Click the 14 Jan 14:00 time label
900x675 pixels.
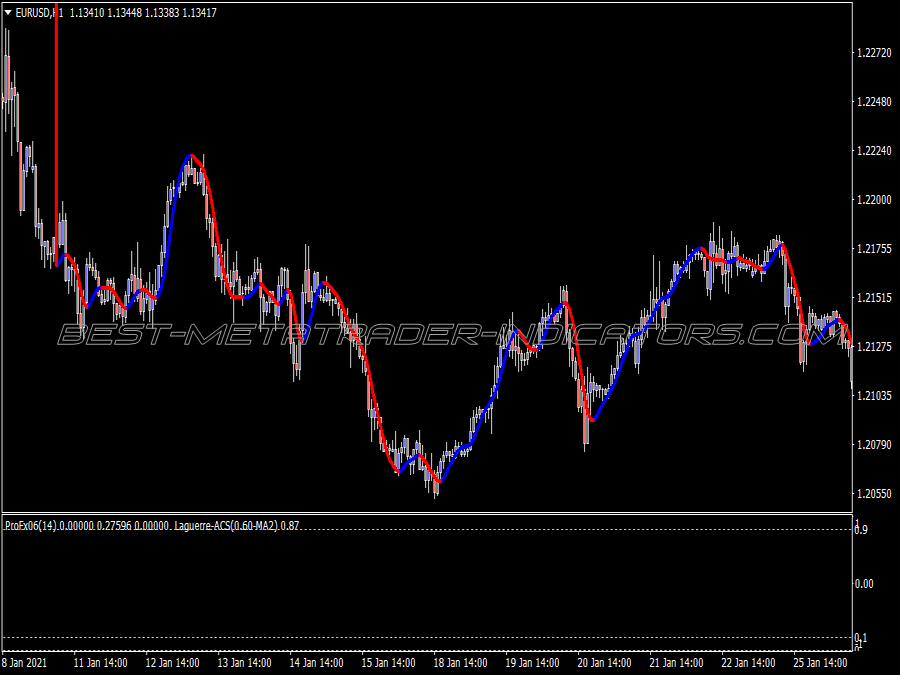(x=316, y=663)
